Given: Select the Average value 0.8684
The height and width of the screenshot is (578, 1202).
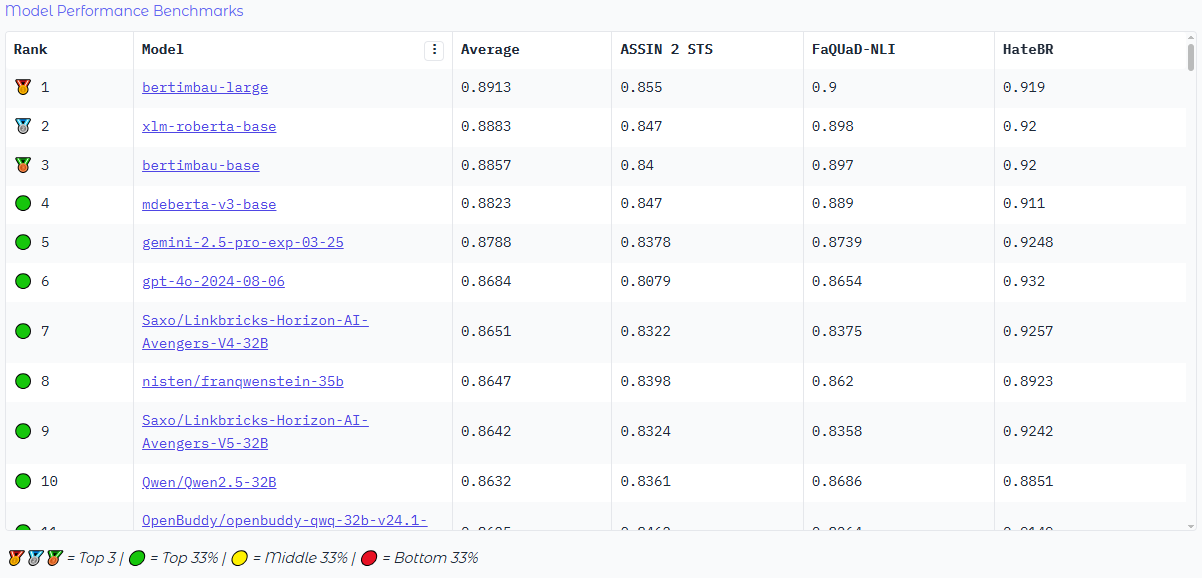Looking at the screenshot, I should tap(486, 281).
